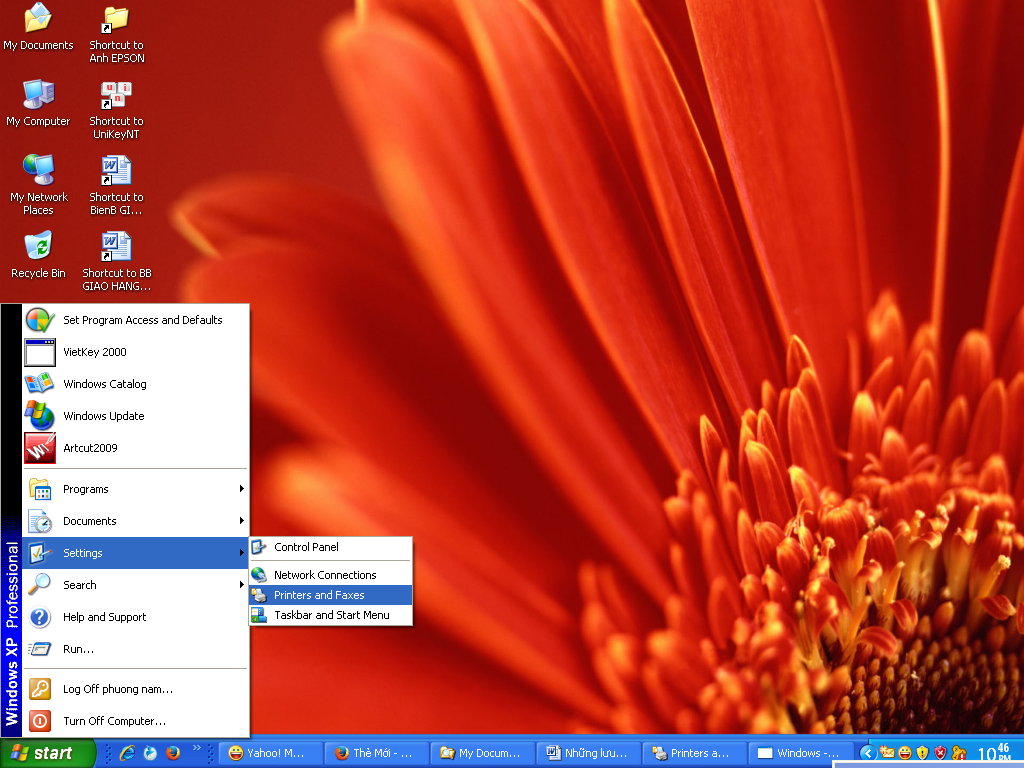Launch Internet Explorer from Quick Launch

127,753
